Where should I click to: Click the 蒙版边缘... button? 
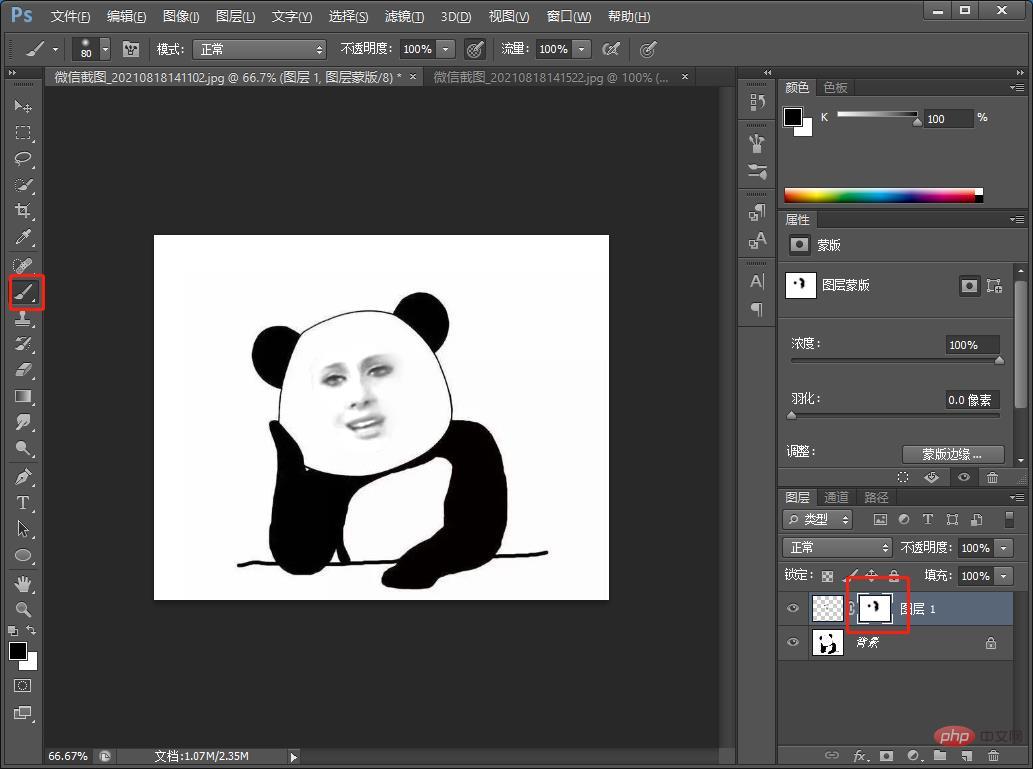point(951,454)
